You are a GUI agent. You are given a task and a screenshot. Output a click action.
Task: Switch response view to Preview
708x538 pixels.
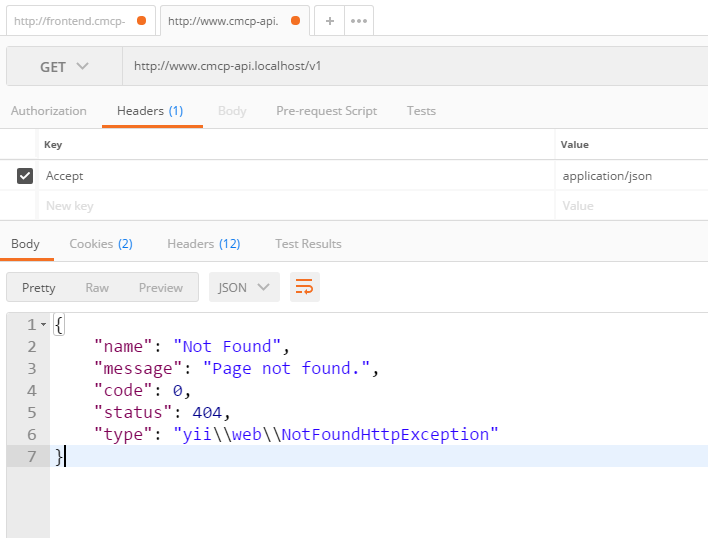pyautogui.click(x=160, y=288)
